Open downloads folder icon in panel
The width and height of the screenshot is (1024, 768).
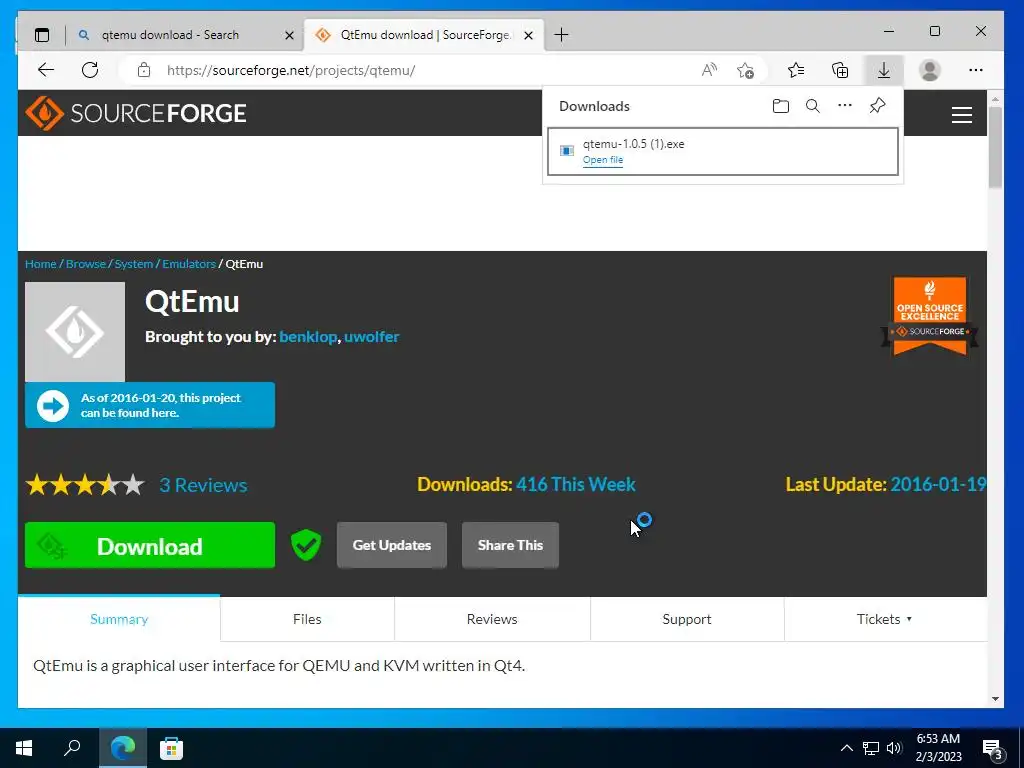point(780,106)
